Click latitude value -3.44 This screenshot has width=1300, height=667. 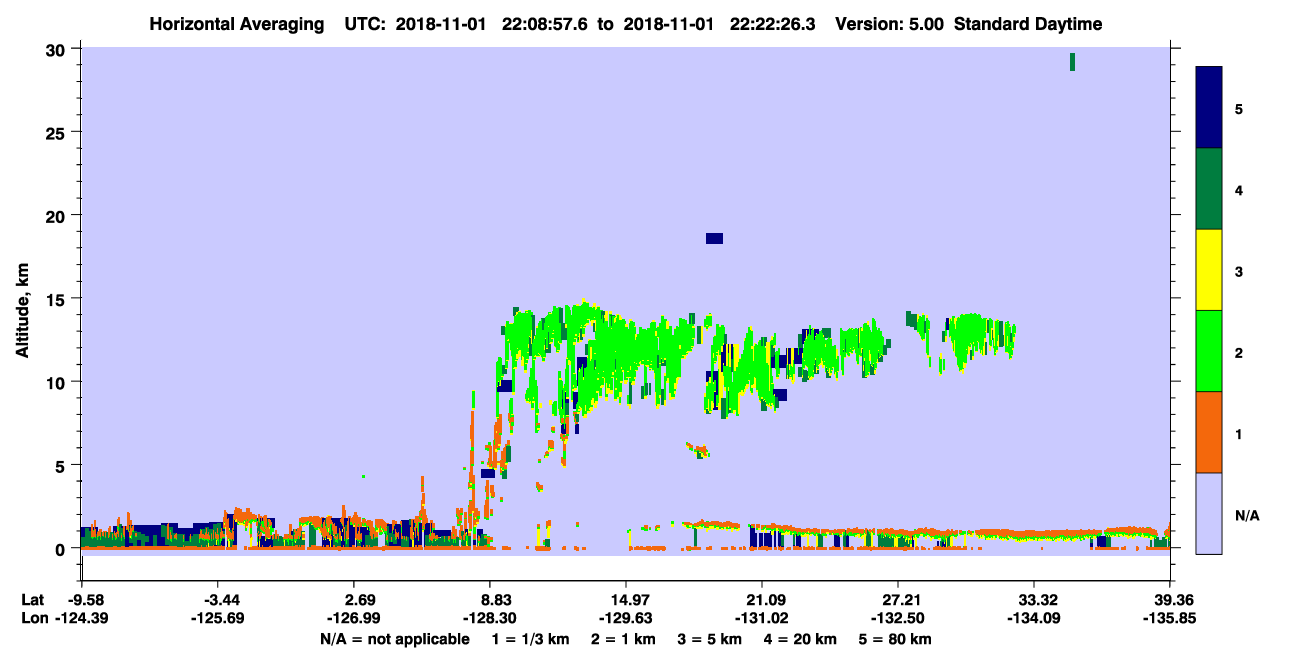(217, 599)
